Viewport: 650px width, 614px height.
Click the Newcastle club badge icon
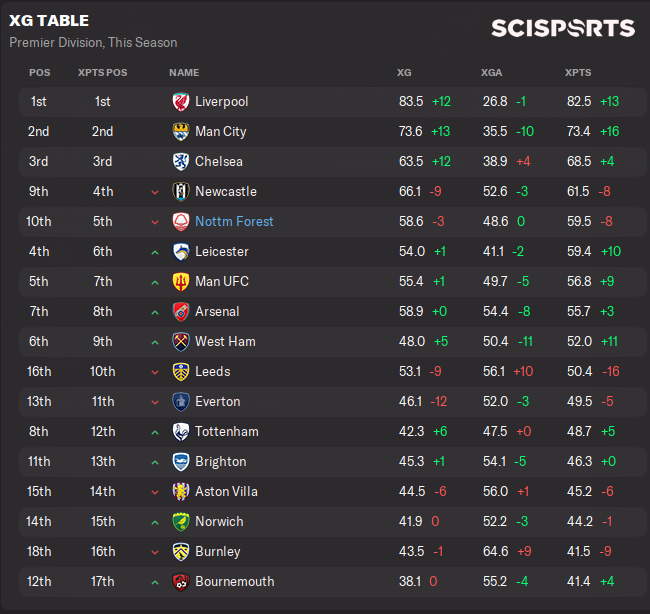(181, 191)
